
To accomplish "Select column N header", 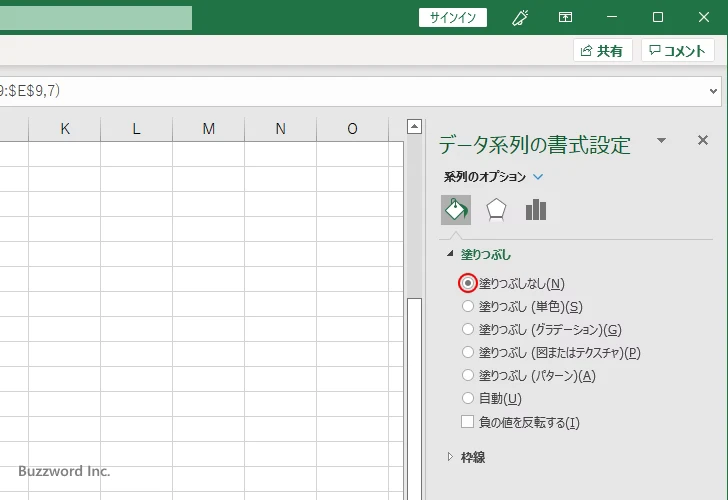I will [280, 129].
